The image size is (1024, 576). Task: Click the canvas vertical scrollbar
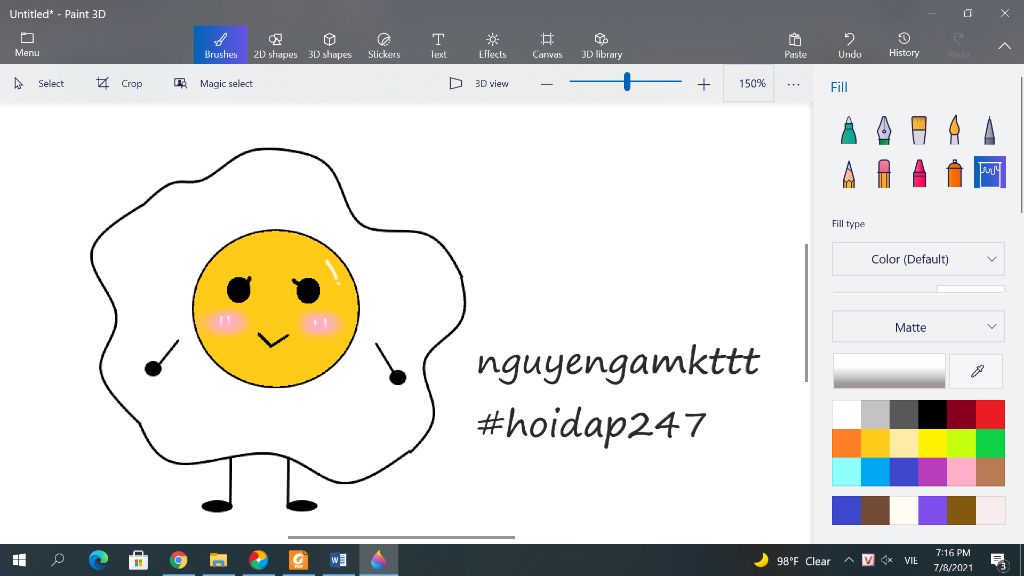tap(807, 313)
